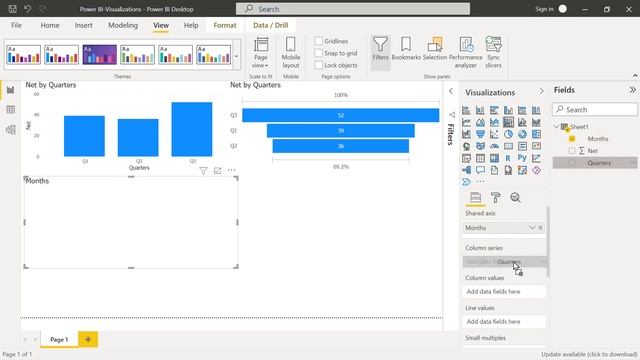Image resolution: width=640 pixels, height=360 pixels.
Task: Uncheck the Months field checkbox
Action: coord(572,139)
